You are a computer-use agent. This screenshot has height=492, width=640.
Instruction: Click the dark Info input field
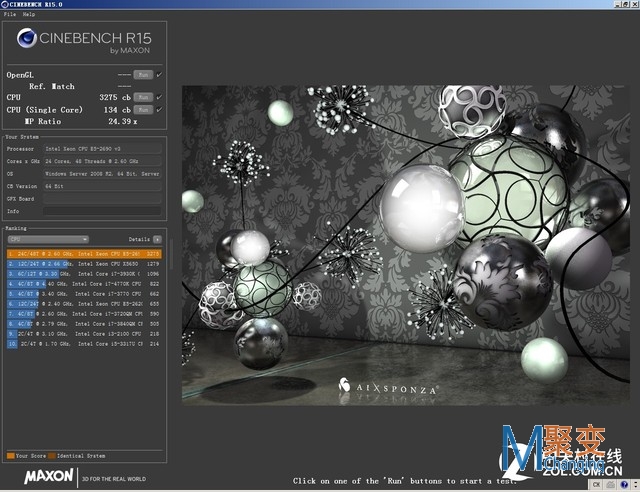click(x=102, y=211)
